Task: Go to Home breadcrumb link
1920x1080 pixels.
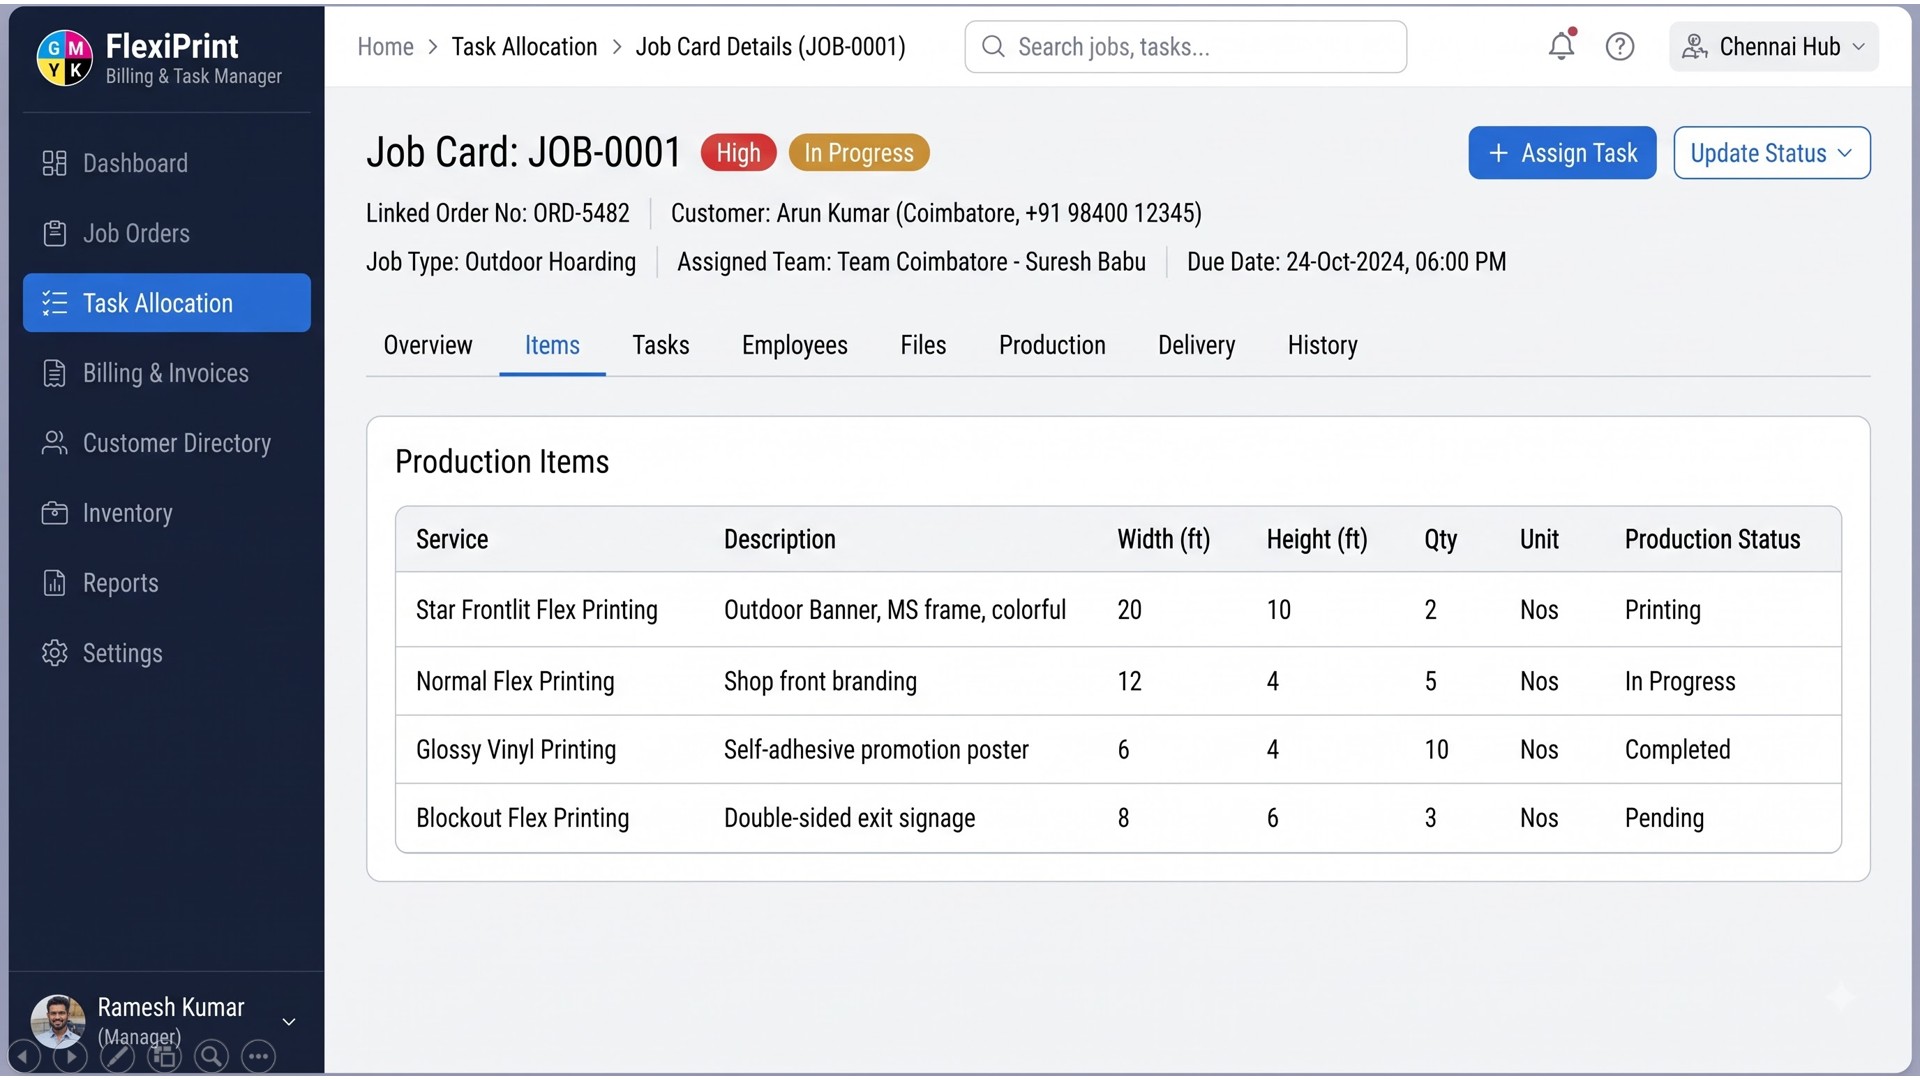Action: [x=386, y=46]
